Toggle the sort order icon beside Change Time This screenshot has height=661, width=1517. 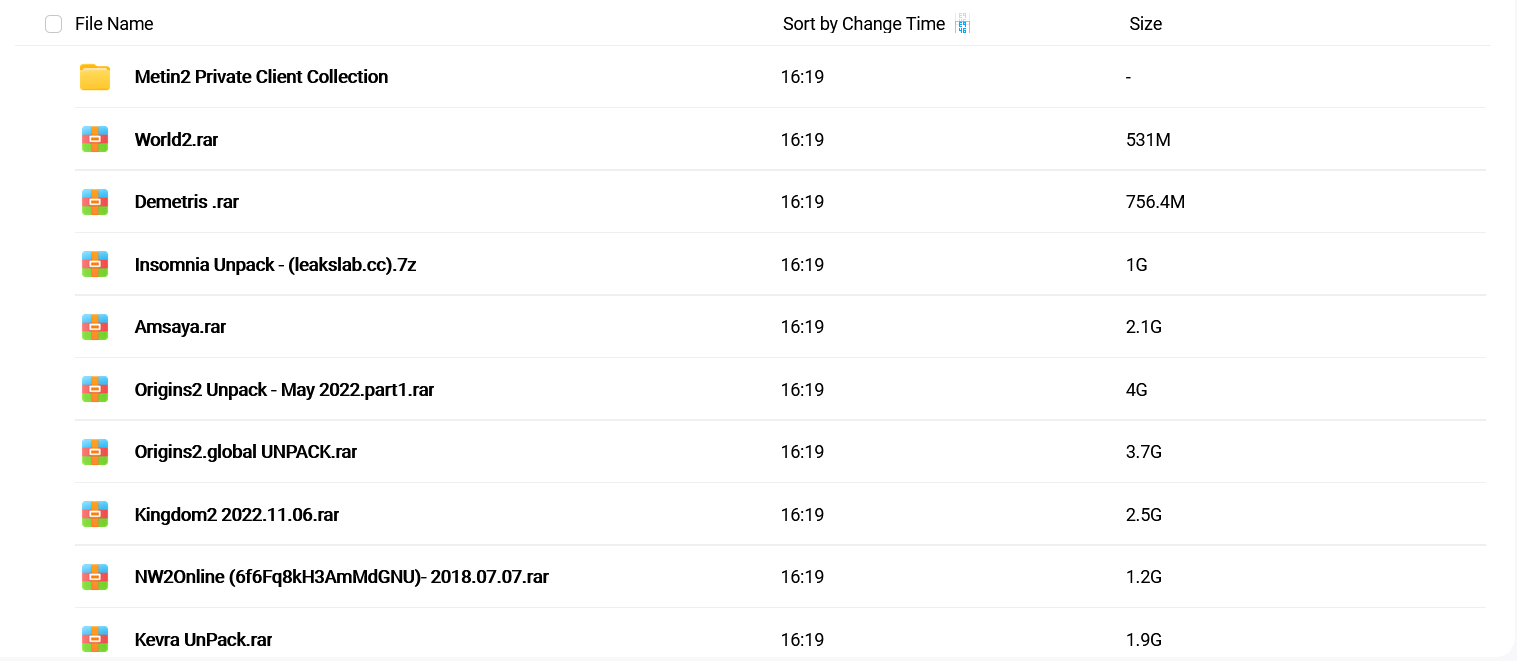point(962,24)
